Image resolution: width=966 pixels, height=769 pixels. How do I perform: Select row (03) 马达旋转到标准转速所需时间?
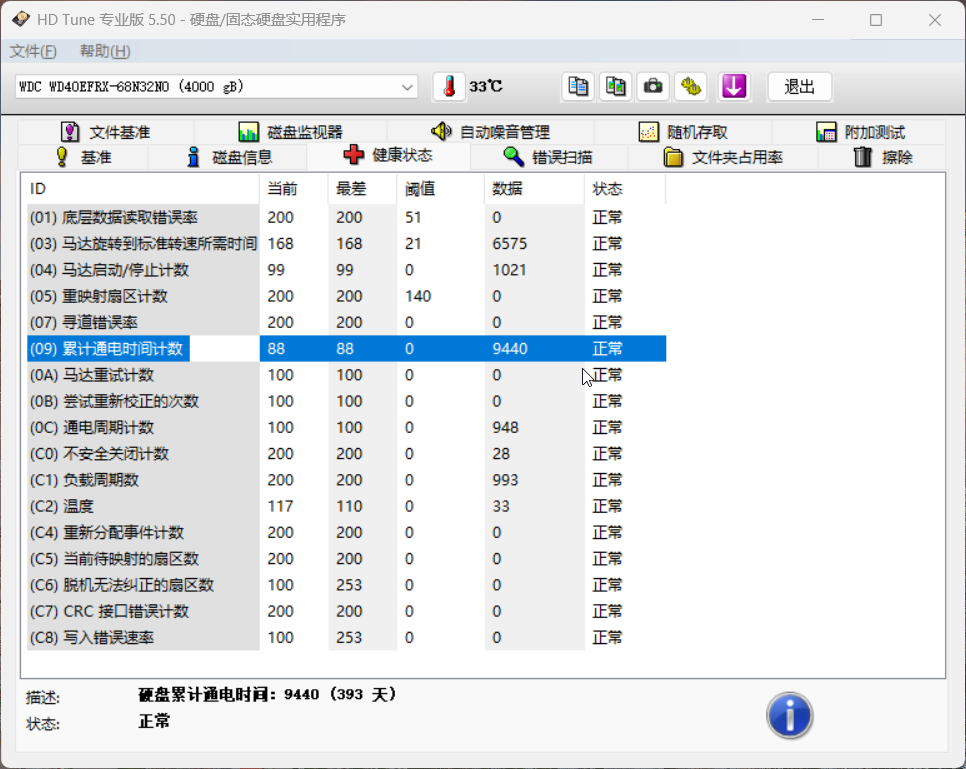(x=347, y=243)
